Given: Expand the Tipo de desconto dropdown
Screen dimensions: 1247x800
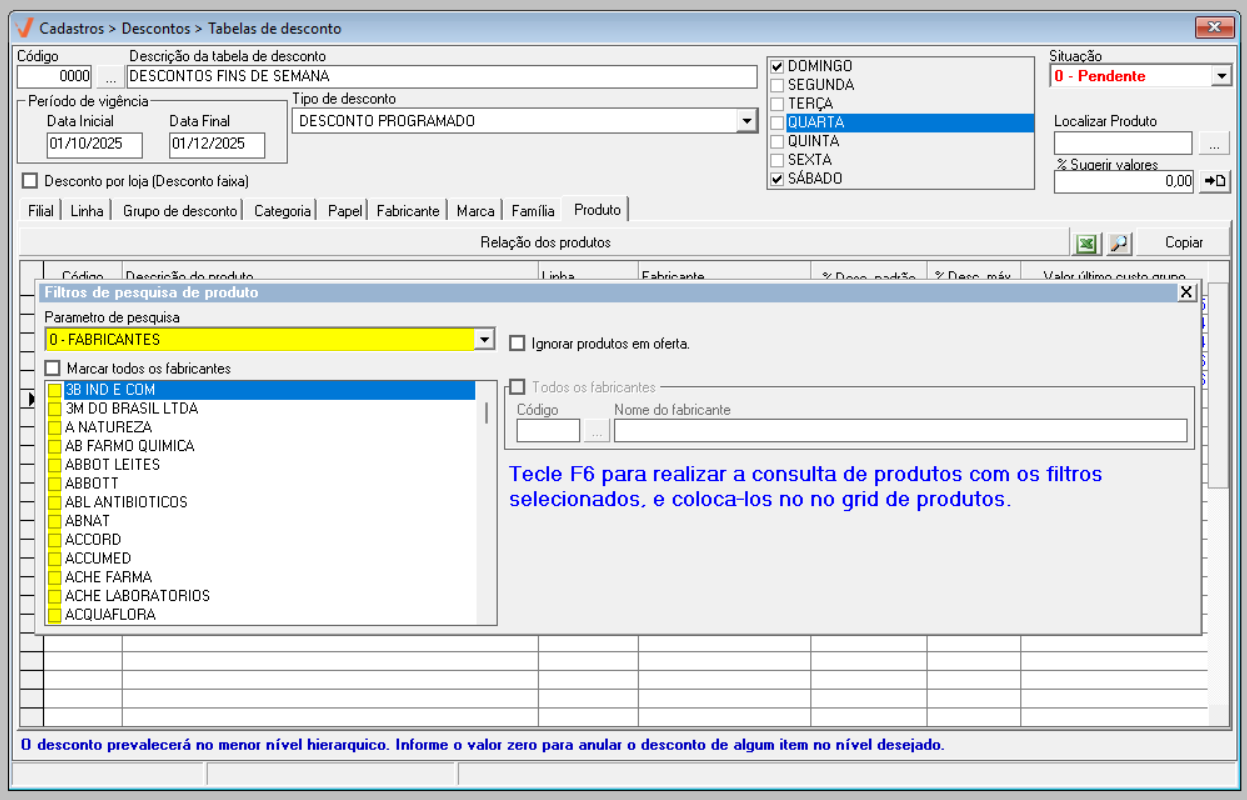Looking at the screenshot, I should pyautogui.click(x=746, y=121).
